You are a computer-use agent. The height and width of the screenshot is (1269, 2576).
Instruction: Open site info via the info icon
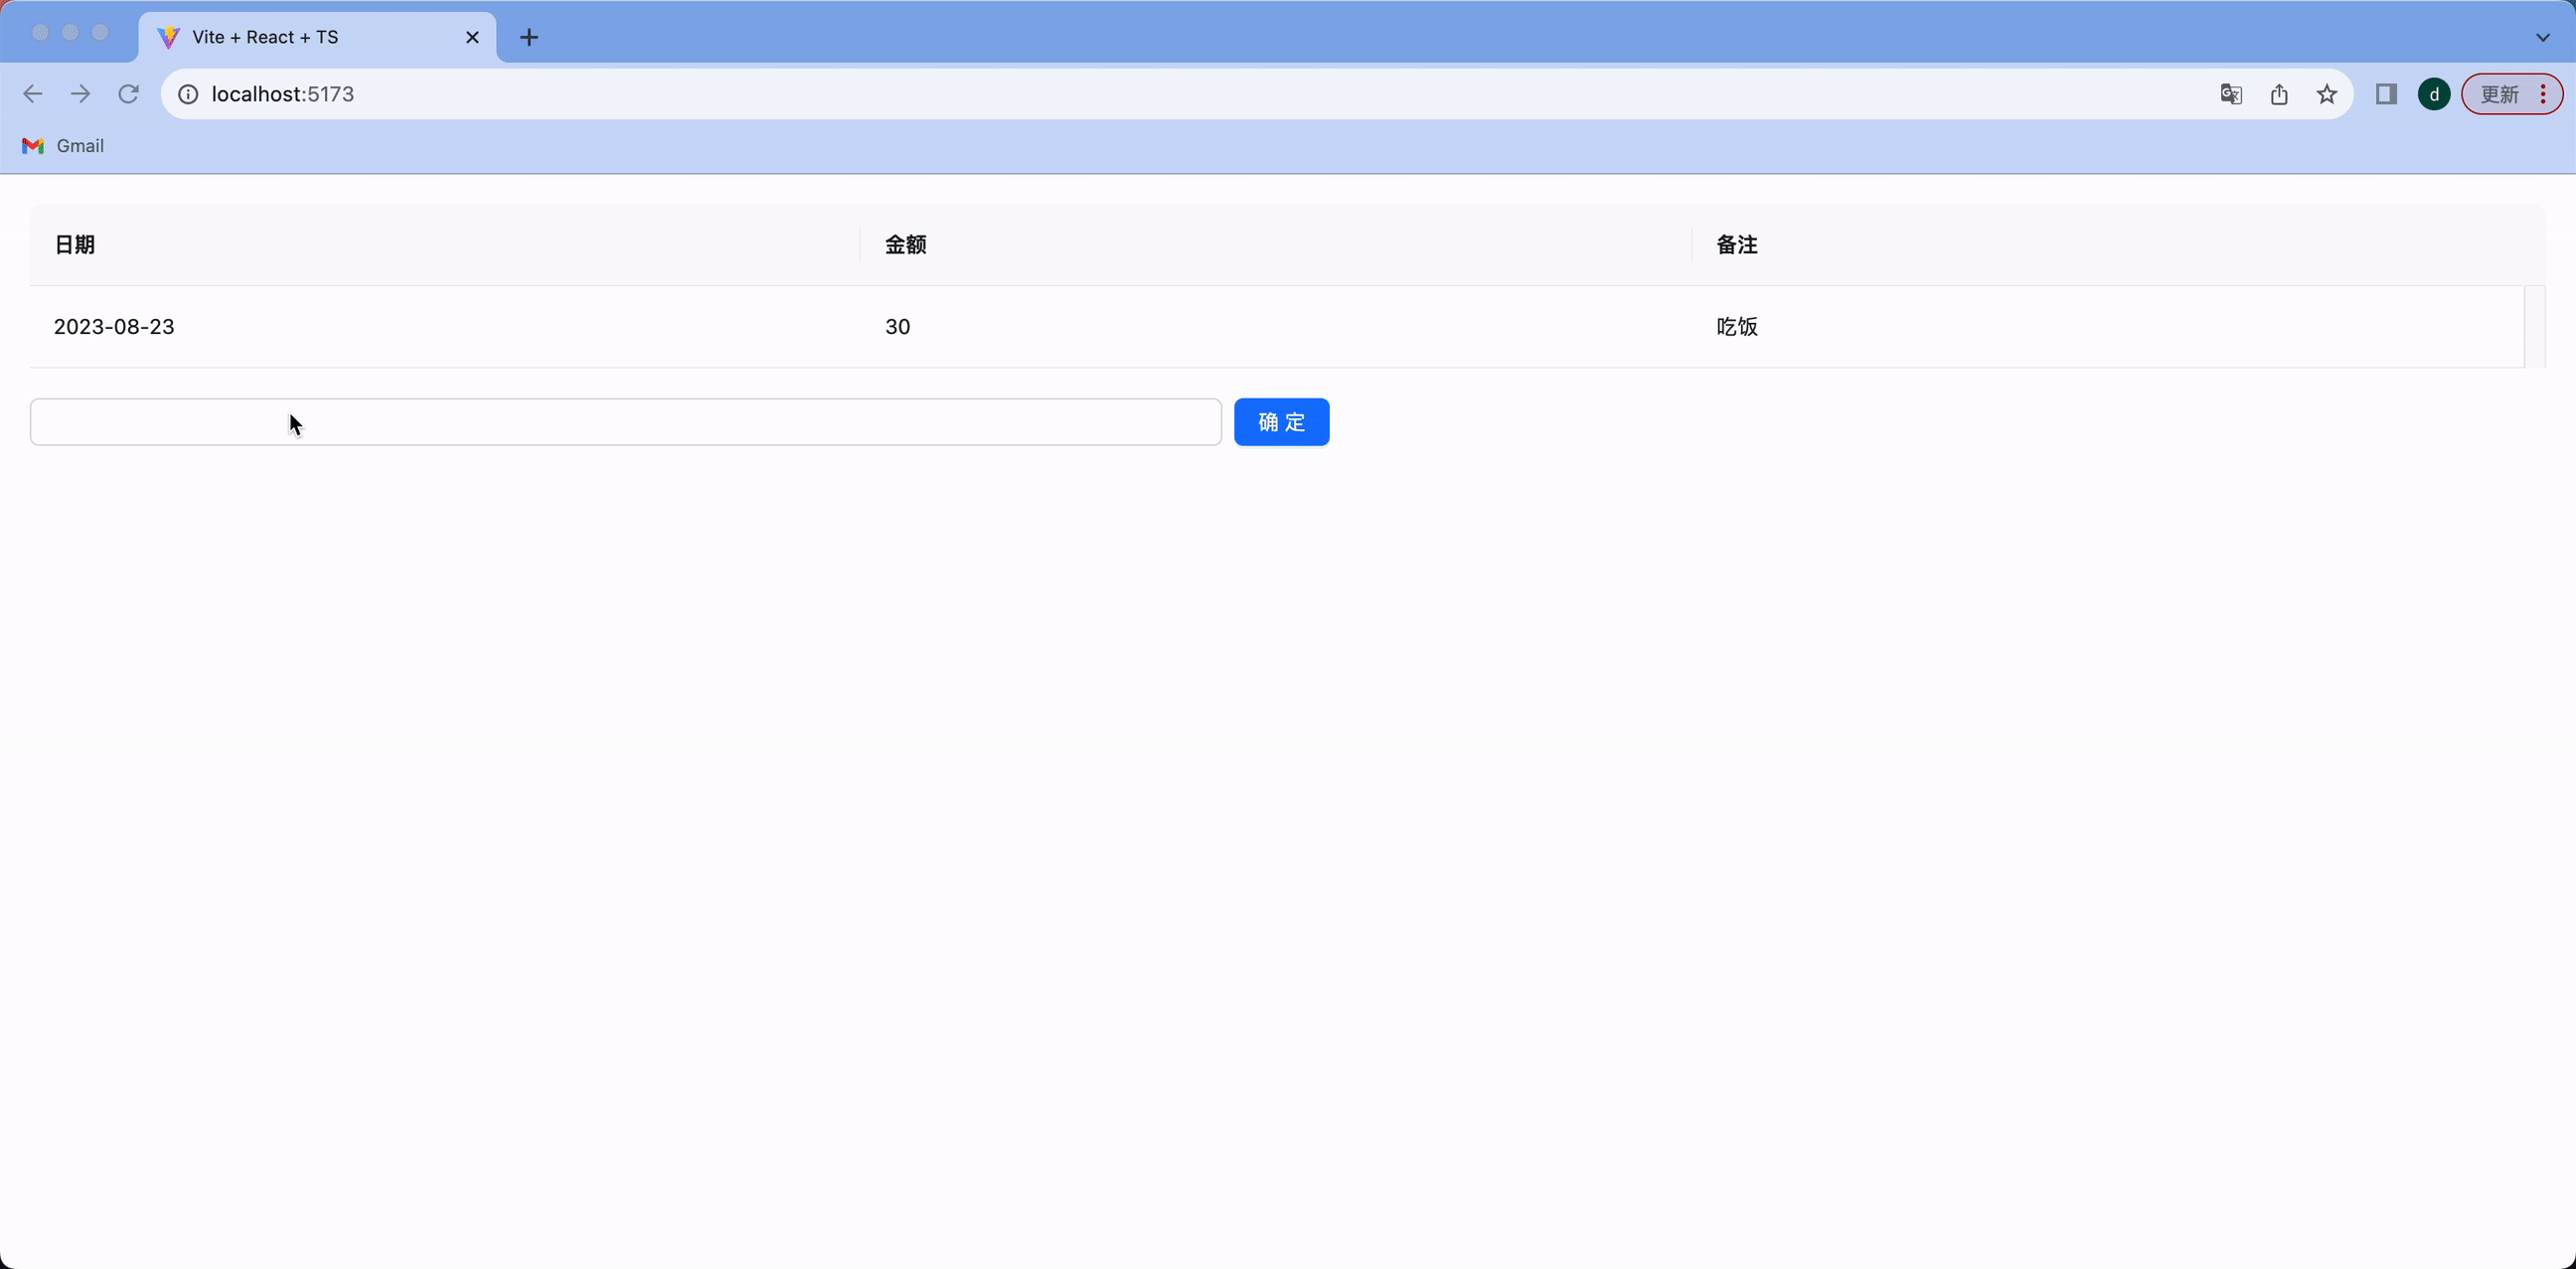pos(186,93)
